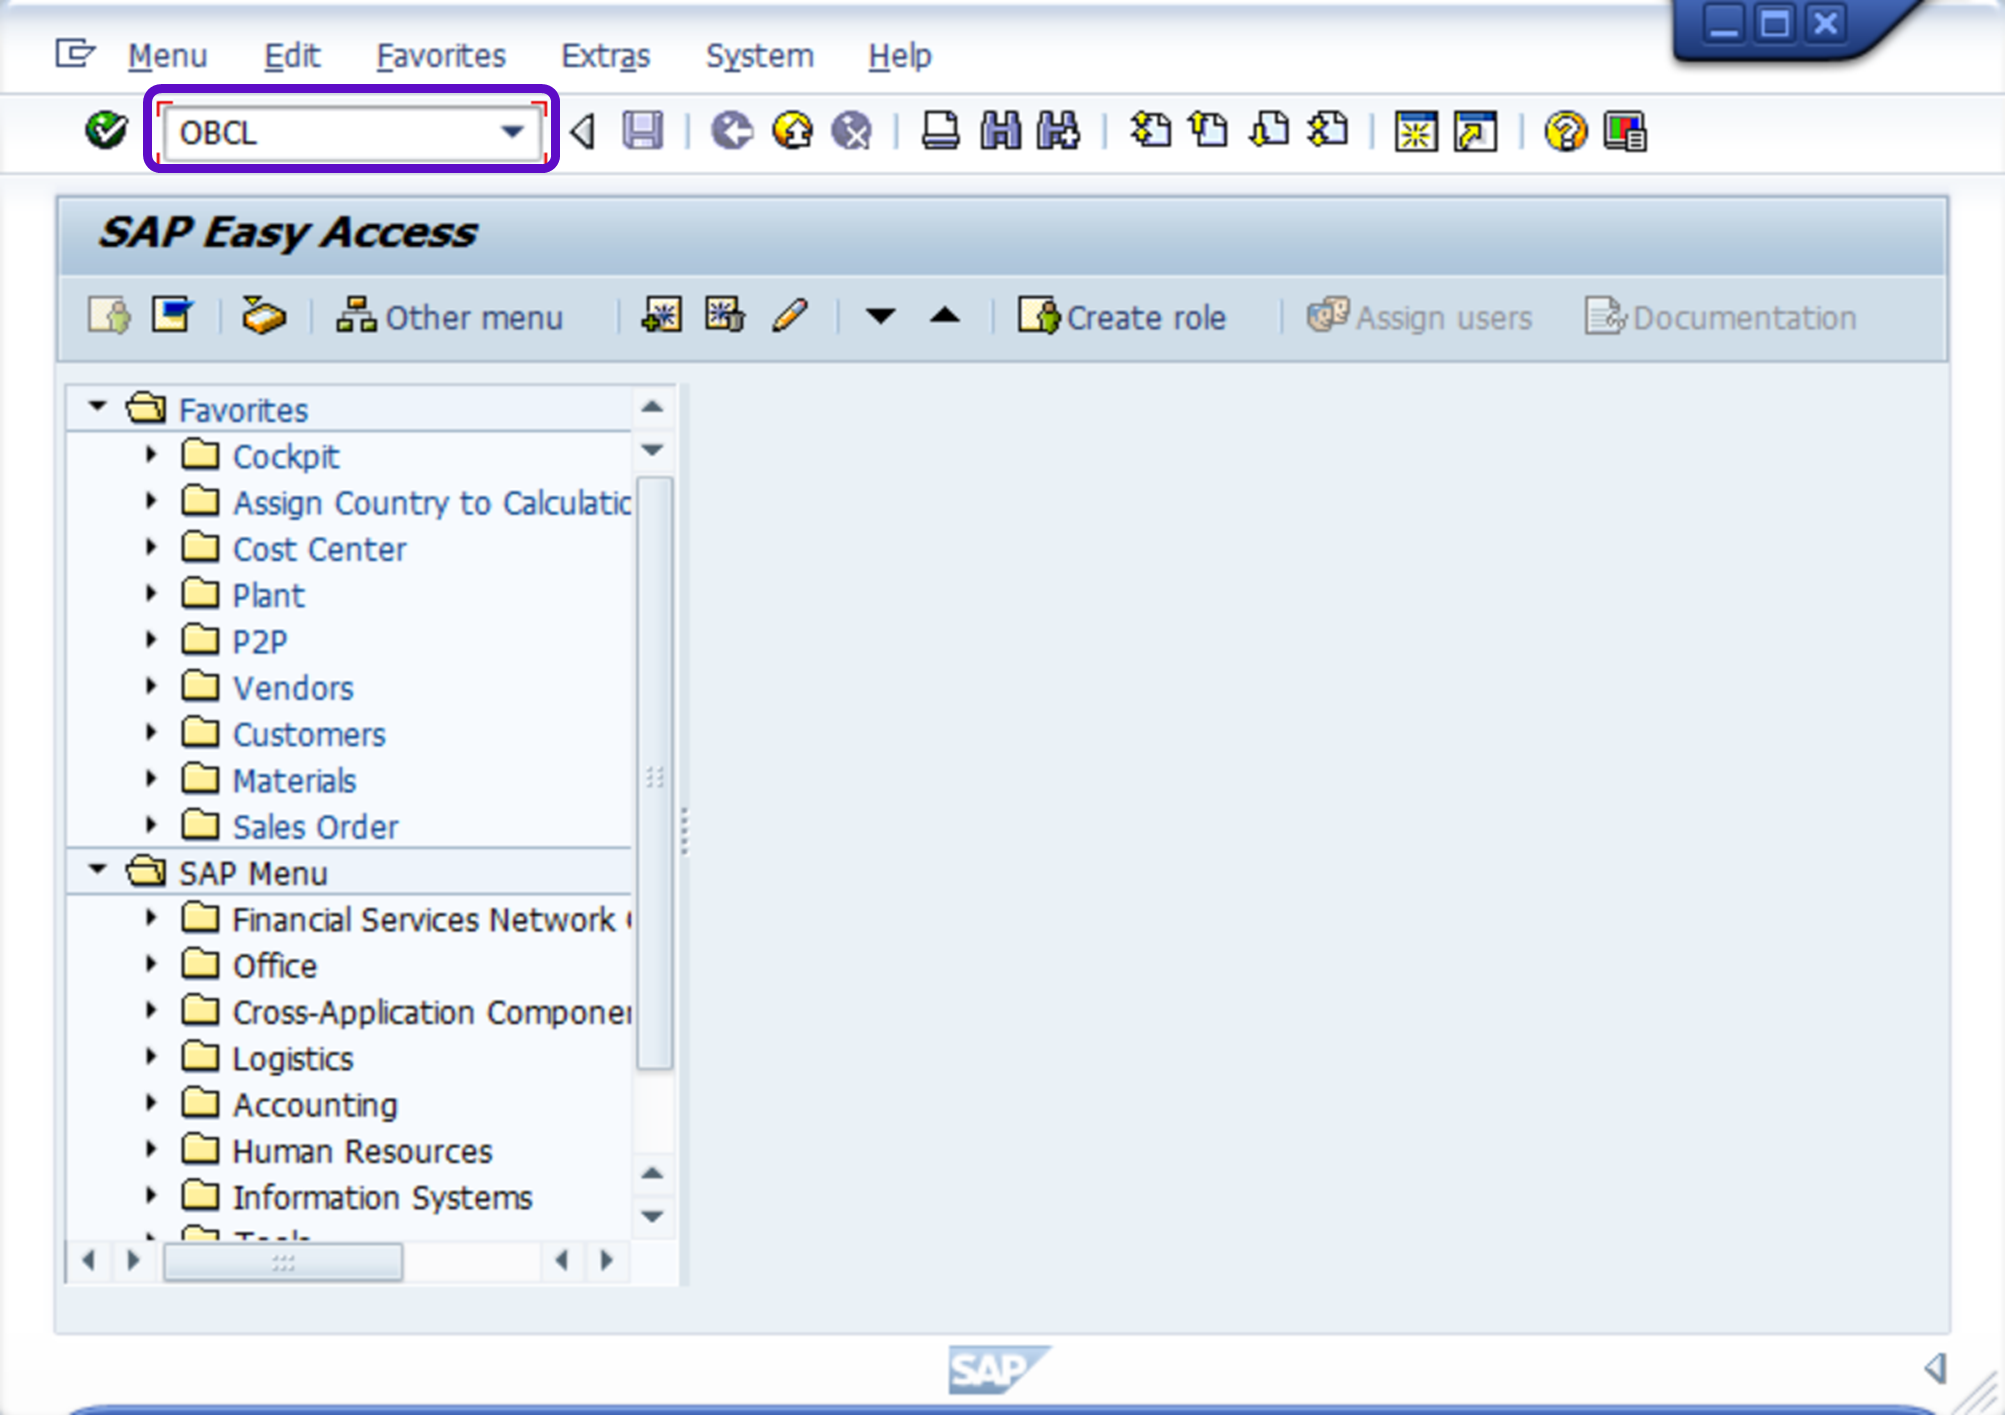
Task: Click the red Cancel icon
Action: tap(852, 130)
